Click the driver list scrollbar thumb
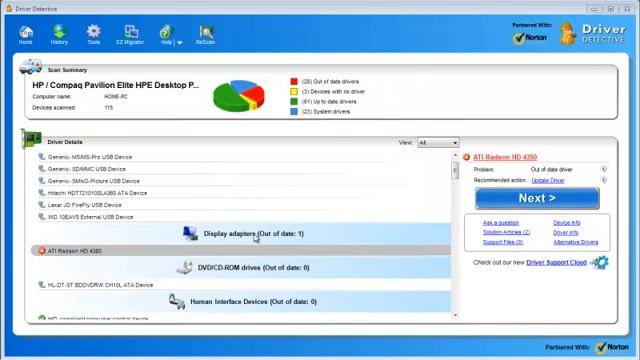This screenshot has width=640, height=360. 455,170
